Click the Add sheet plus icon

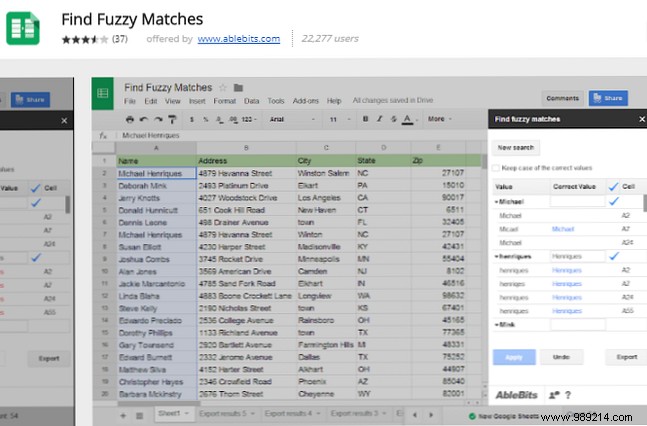tap(123, 415)
